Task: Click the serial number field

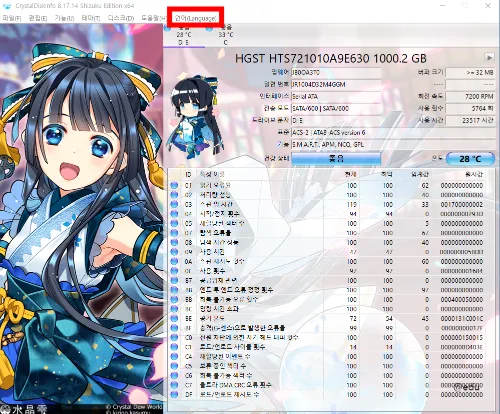Action: coord(336,85)
